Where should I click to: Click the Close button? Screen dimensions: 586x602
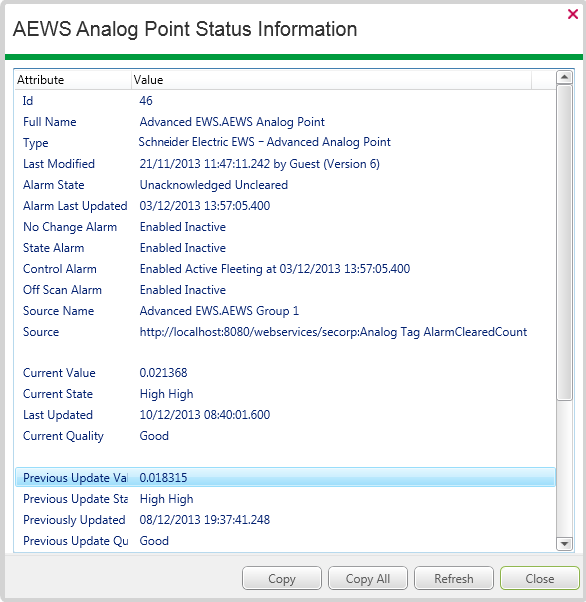click(540, 578)
